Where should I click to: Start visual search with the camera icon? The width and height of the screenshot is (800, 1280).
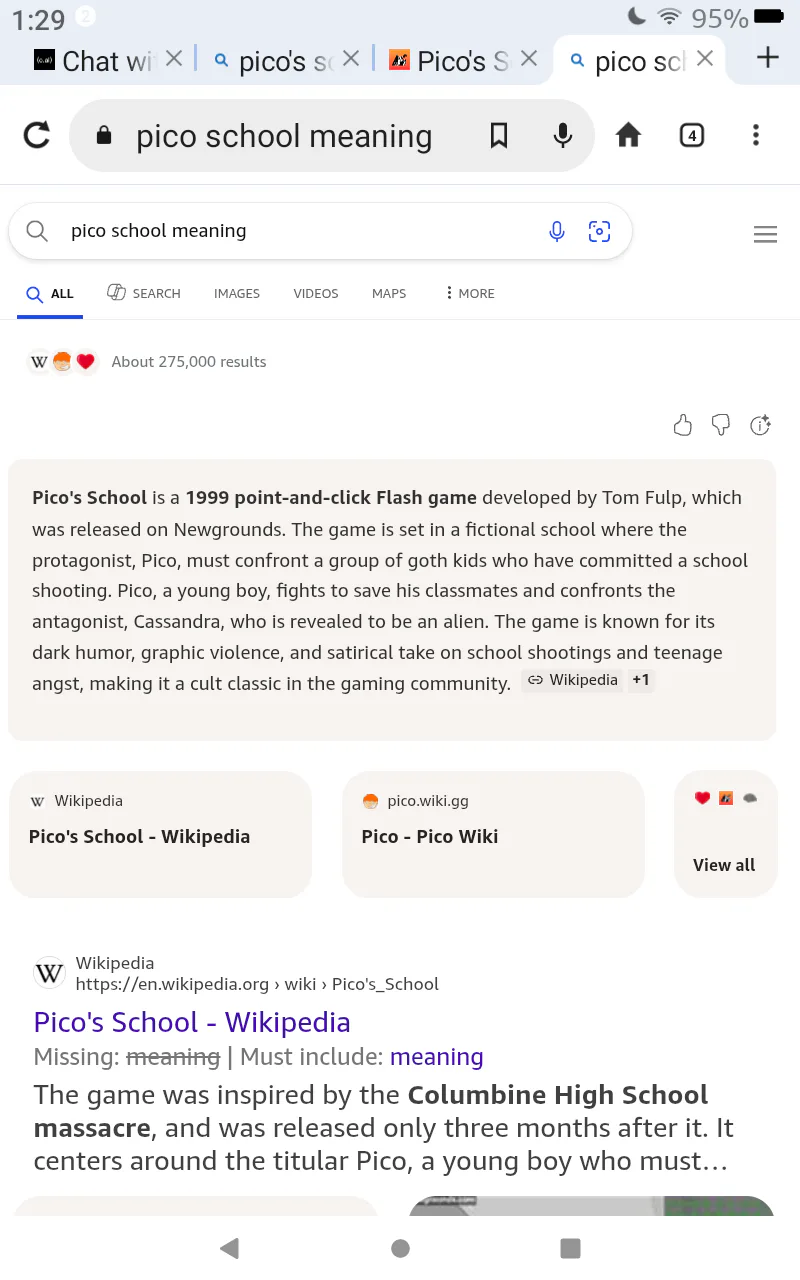[x=599, y=232]
